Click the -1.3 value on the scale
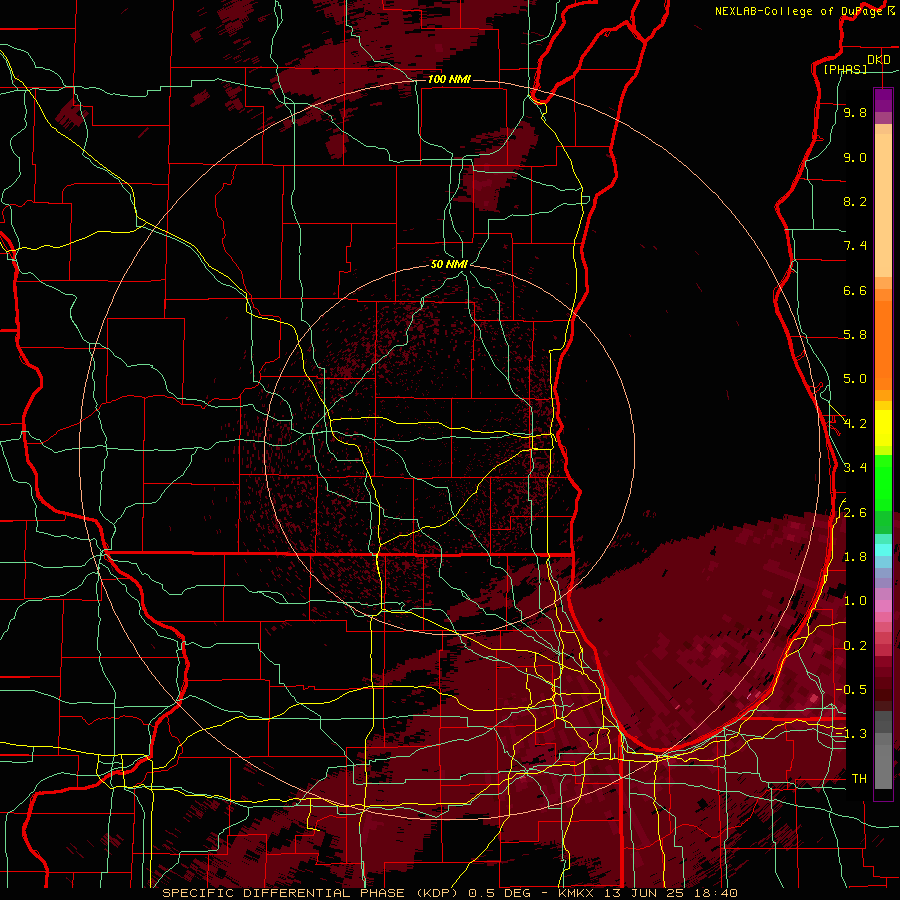Image resolution: width=900 pixels, height=900 pixels. 851,734
